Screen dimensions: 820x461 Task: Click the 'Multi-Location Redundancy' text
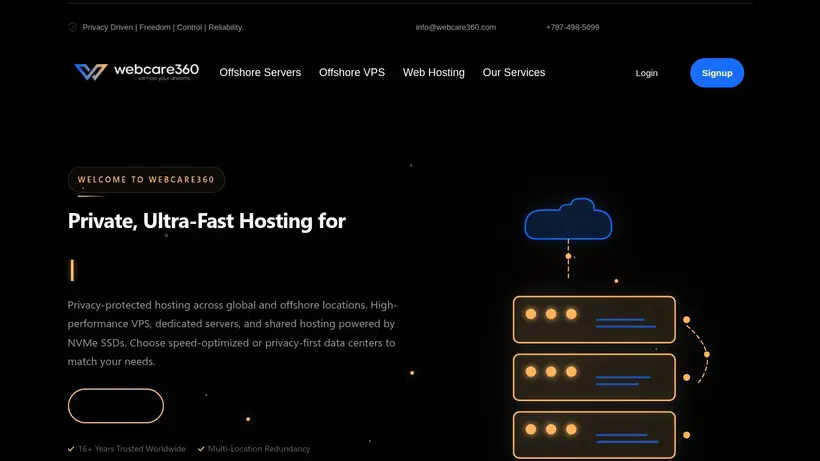(x=259, y=448)
